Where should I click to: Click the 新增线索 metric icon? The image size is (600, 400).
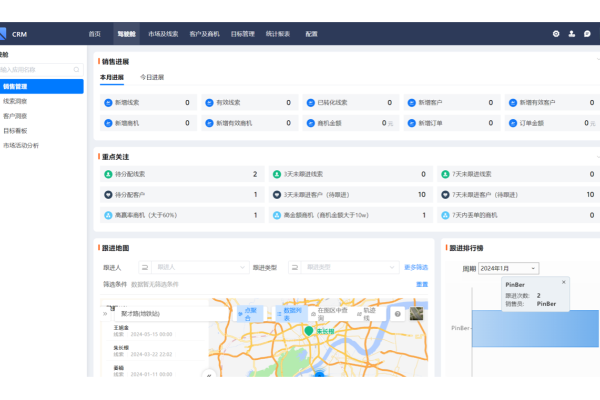108,103
